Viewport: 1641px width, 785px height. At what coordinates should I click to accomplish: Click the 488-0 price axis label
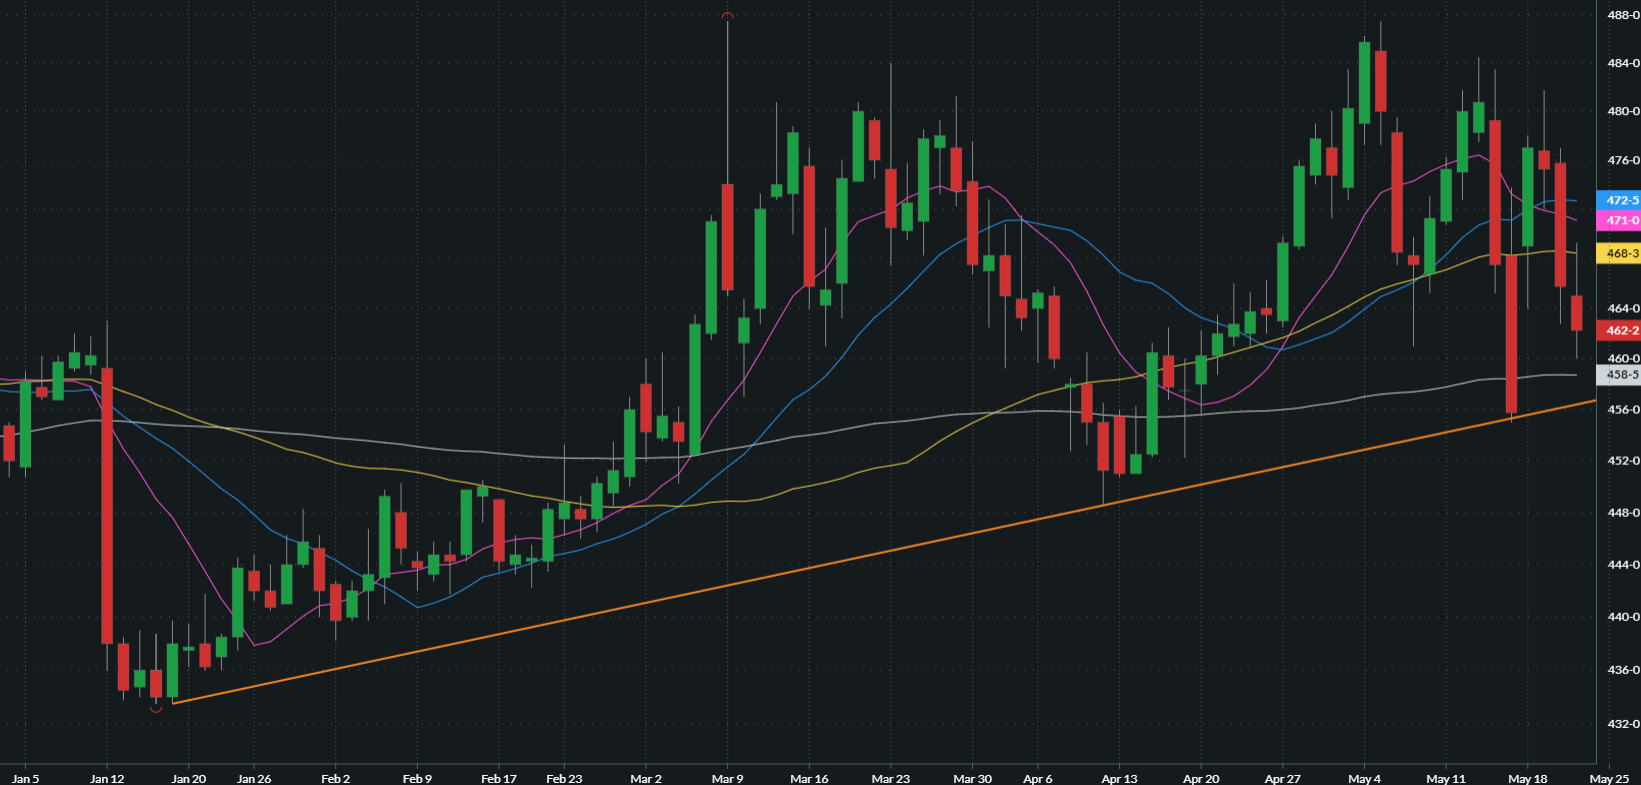(x=1623, y=15)
